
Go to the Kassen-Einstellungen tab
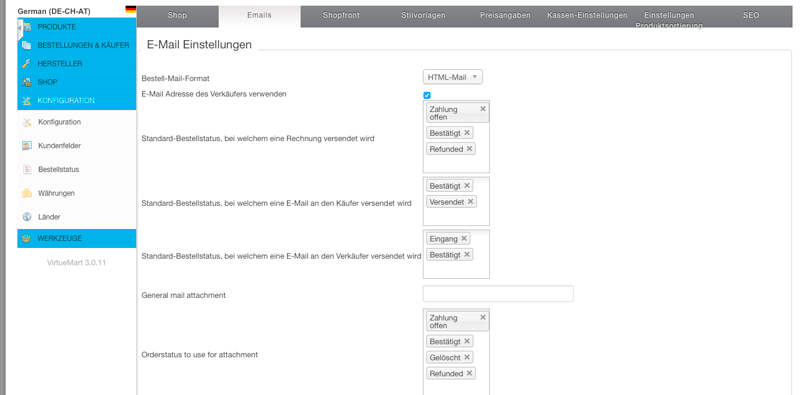(x=587, y=16)
